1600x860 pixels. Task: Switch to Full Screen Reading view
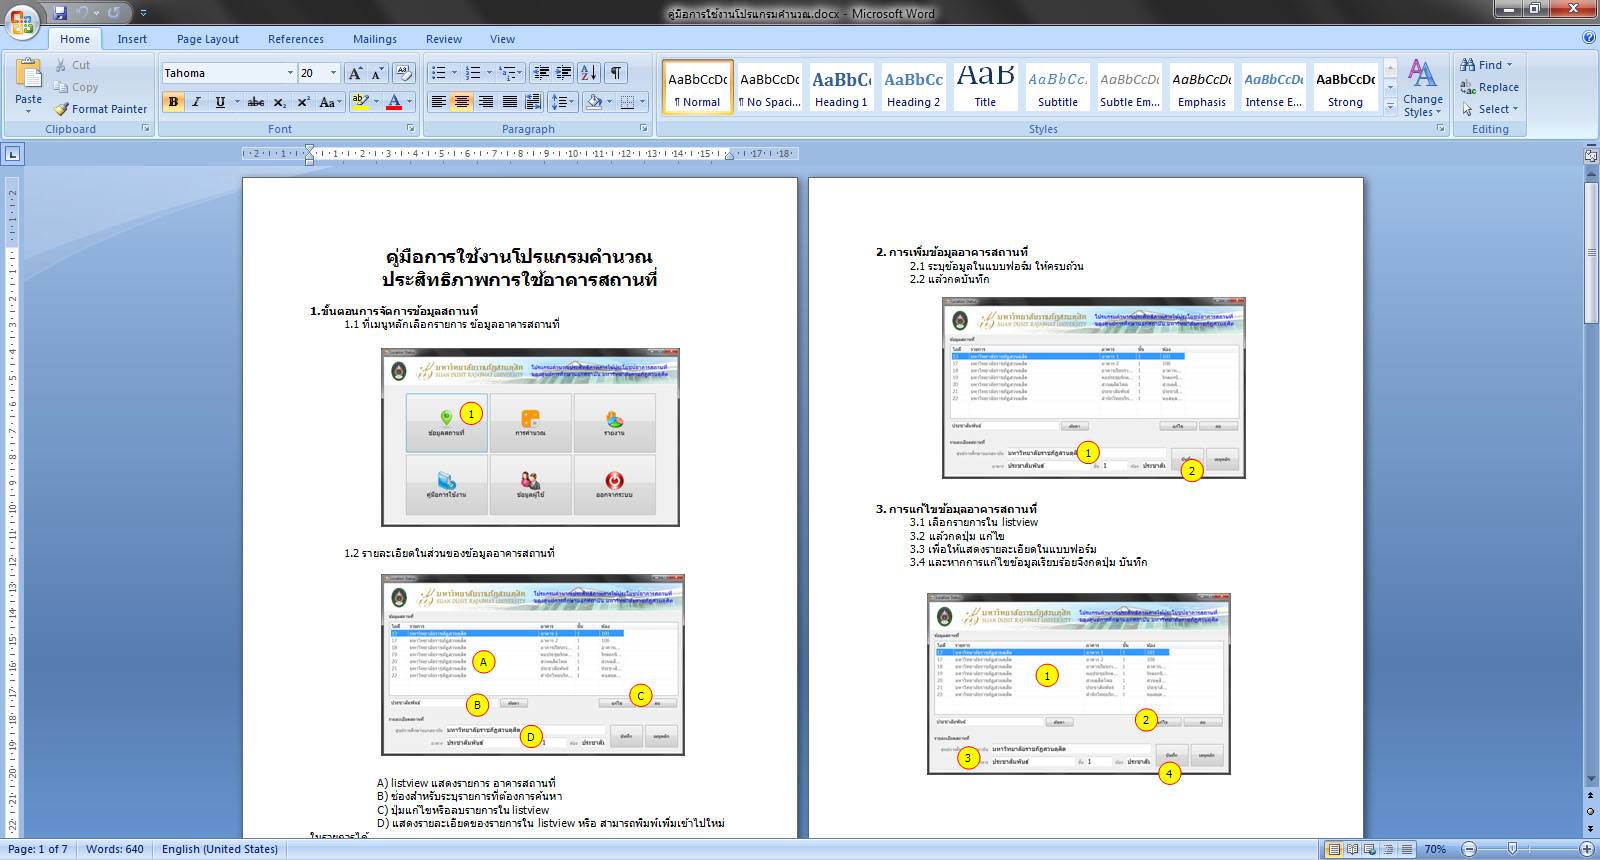[x=1352, y=849]
